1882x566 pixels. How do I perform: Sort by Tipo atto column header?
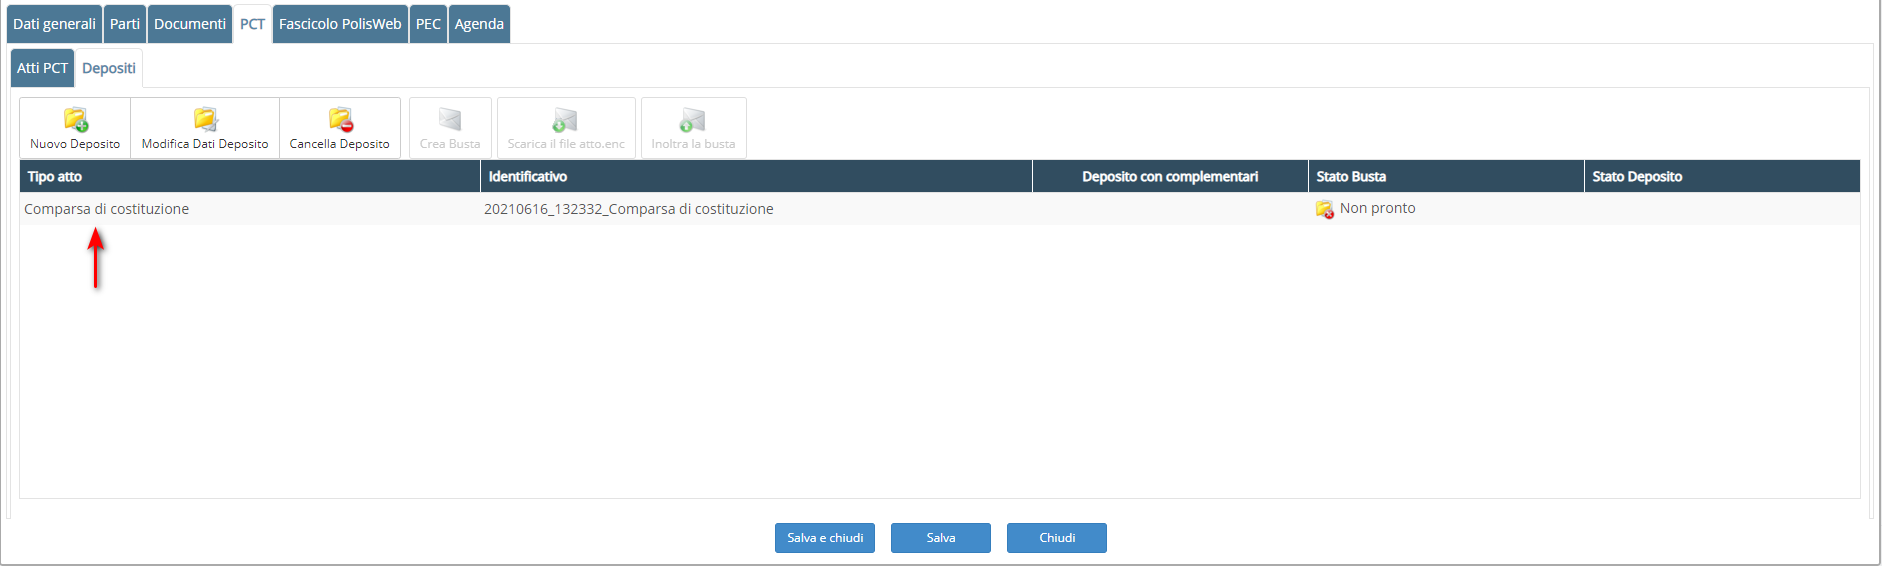(x=55, y=177)
